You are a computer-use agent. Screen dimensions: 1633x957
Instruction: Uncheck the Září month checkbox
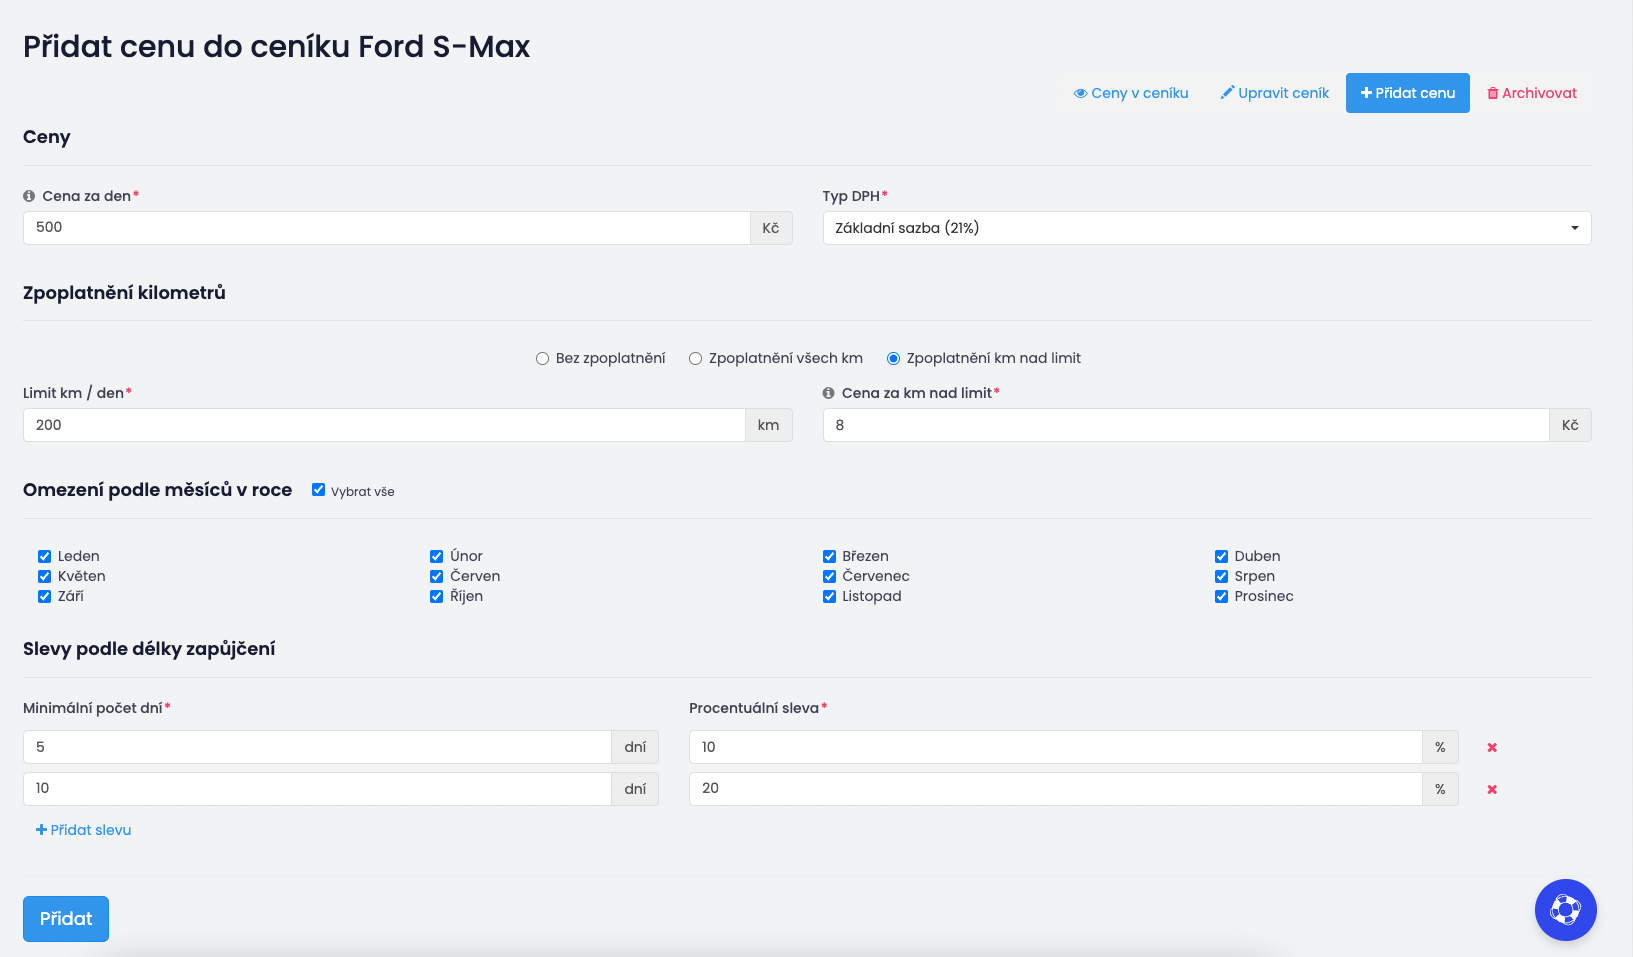44,596
